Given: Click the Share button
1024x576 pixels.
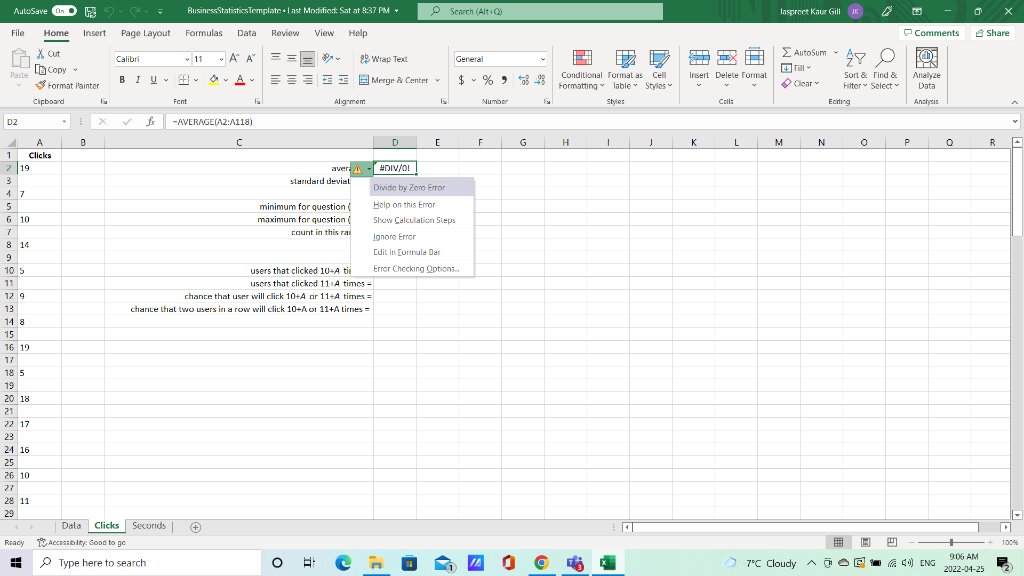Looking at the screenshot, I should 993,33.
